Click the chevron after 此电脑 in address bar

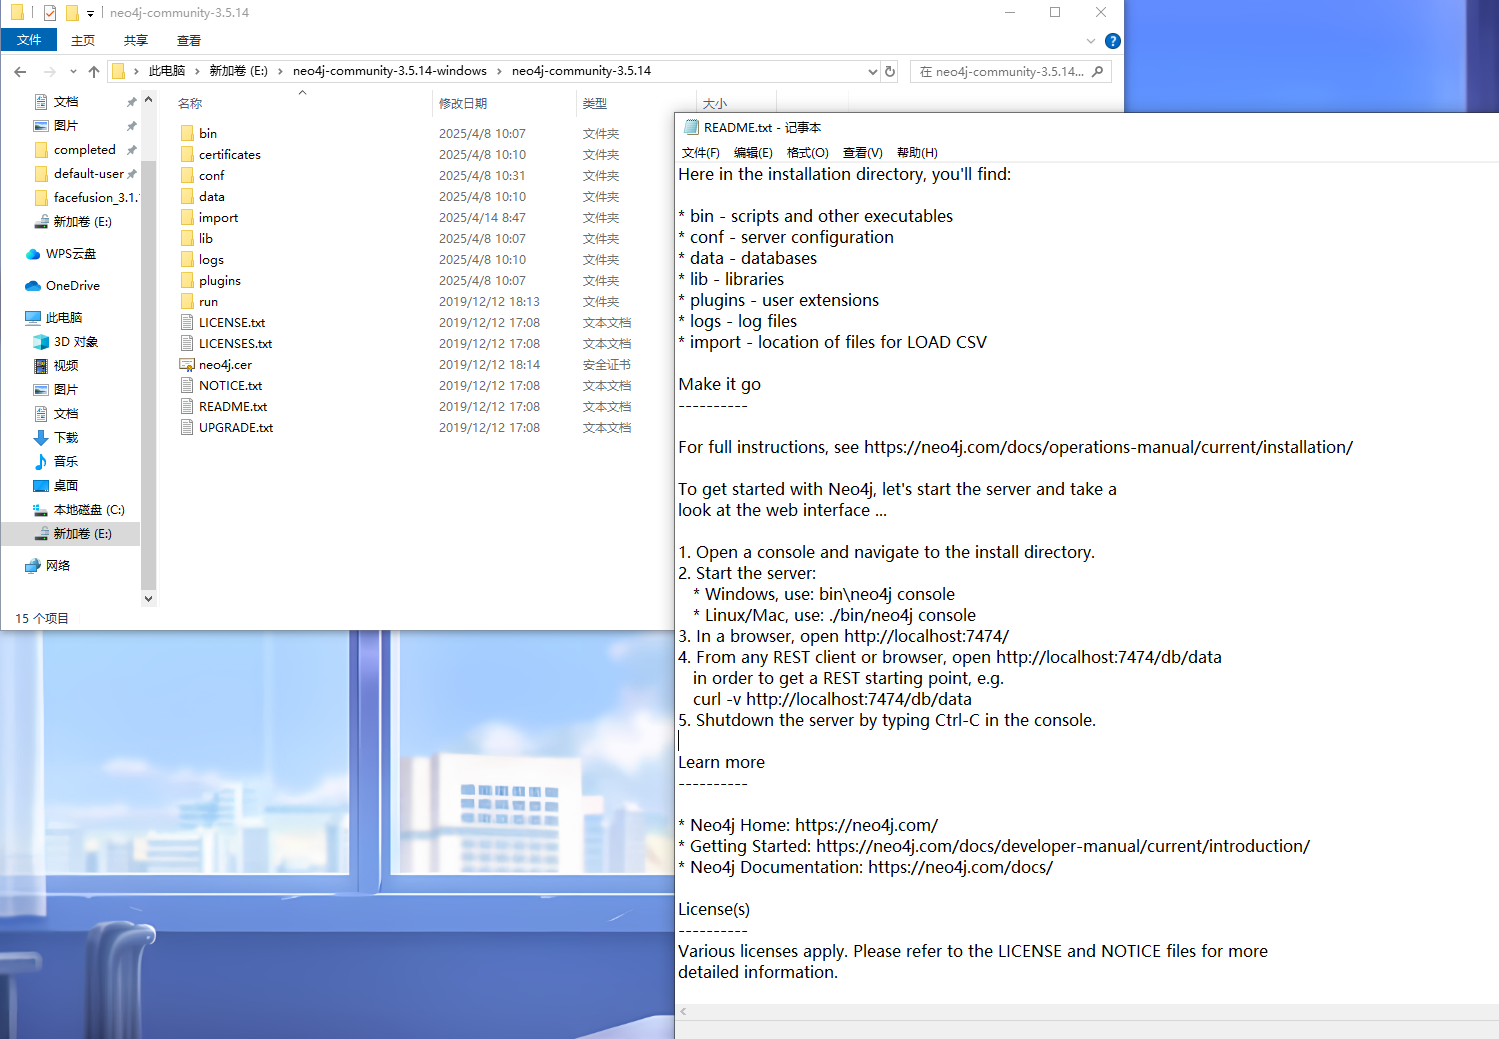coord(196,71)
